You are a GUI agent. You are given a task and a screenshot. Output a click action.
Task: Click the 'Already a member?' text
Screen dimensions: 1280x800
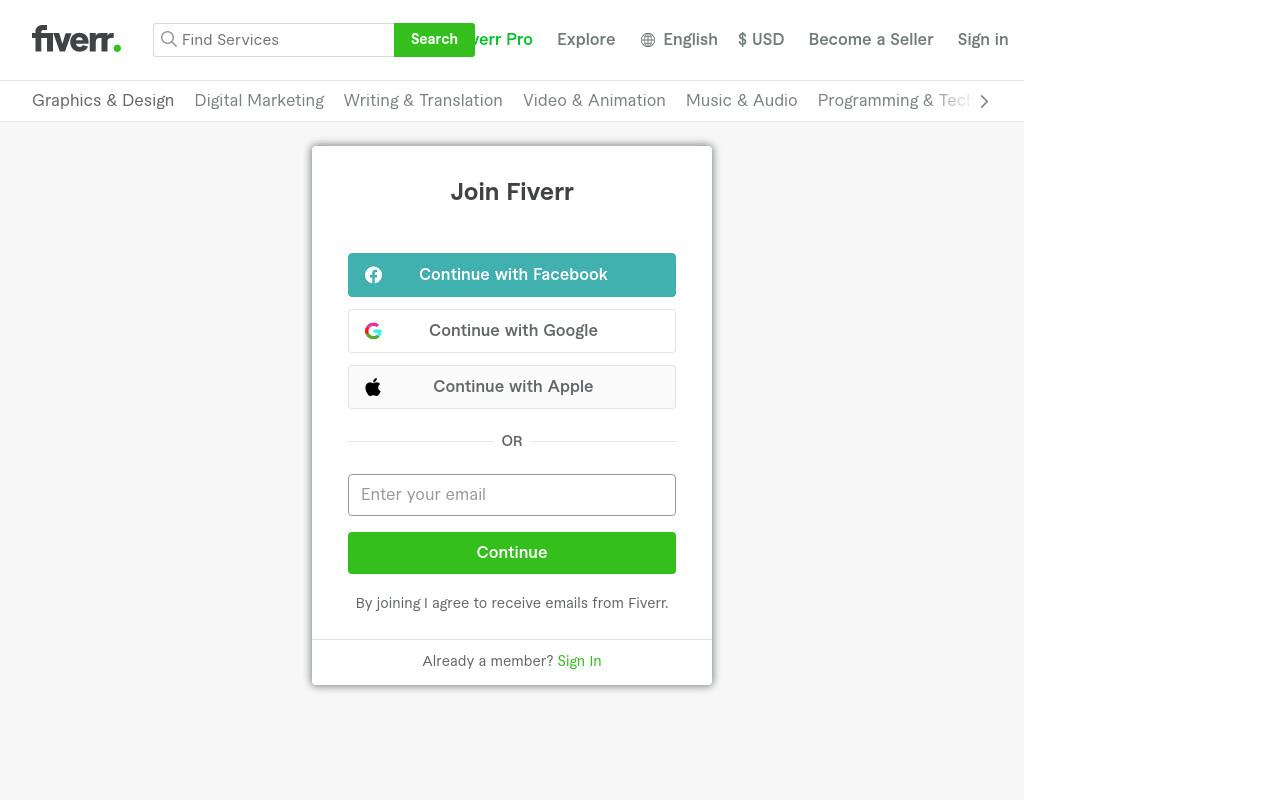pos(487,661)
